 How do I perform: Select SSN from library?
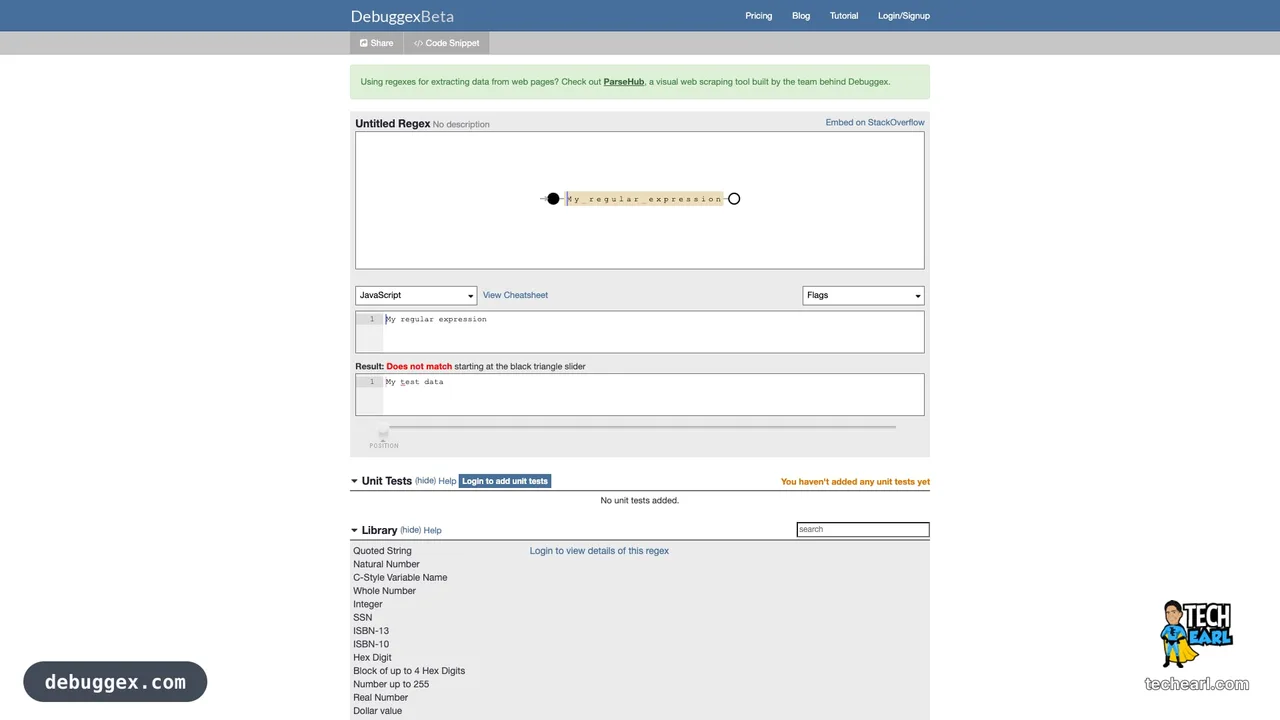click(x=362, y=617)
